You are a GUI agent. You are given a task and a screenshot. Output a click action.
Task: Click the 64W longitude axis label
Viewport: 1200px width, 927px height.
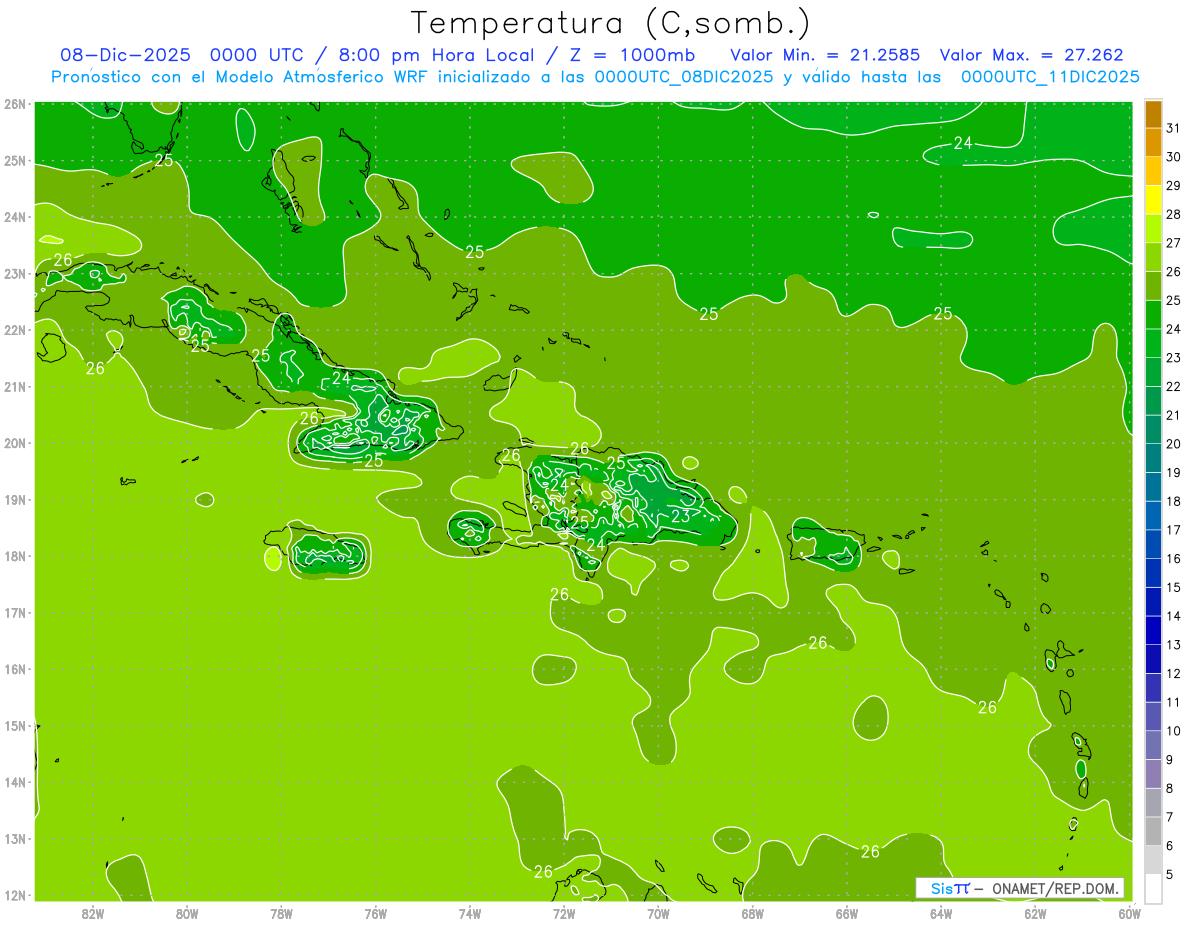click(940, 913)
